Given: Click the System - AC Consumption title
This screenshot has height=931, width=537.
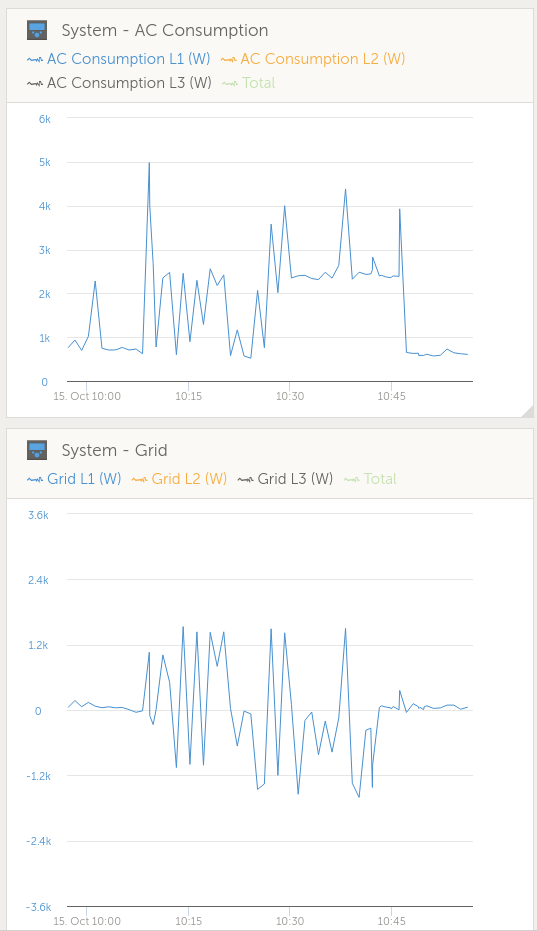Looking at the screenshot, I should pyautogui.click(x=165, y=30).
